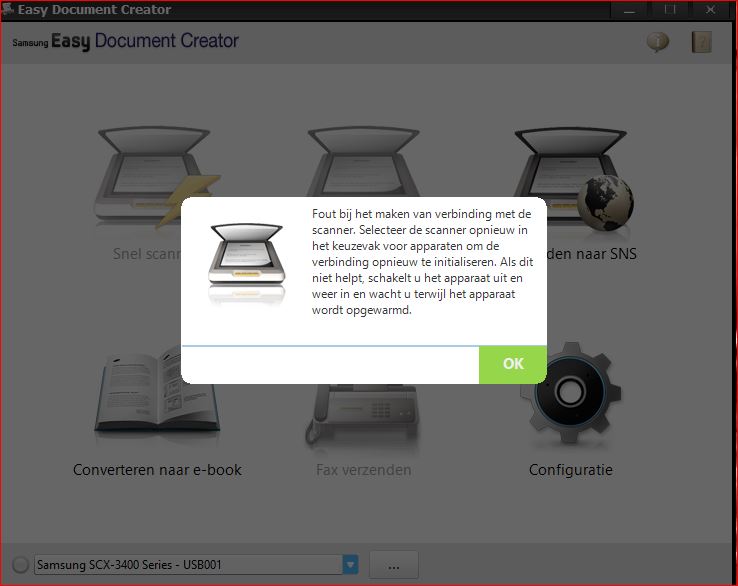Click the error message text in dialog
738x586 pixels.
click(x=422, y=262)
